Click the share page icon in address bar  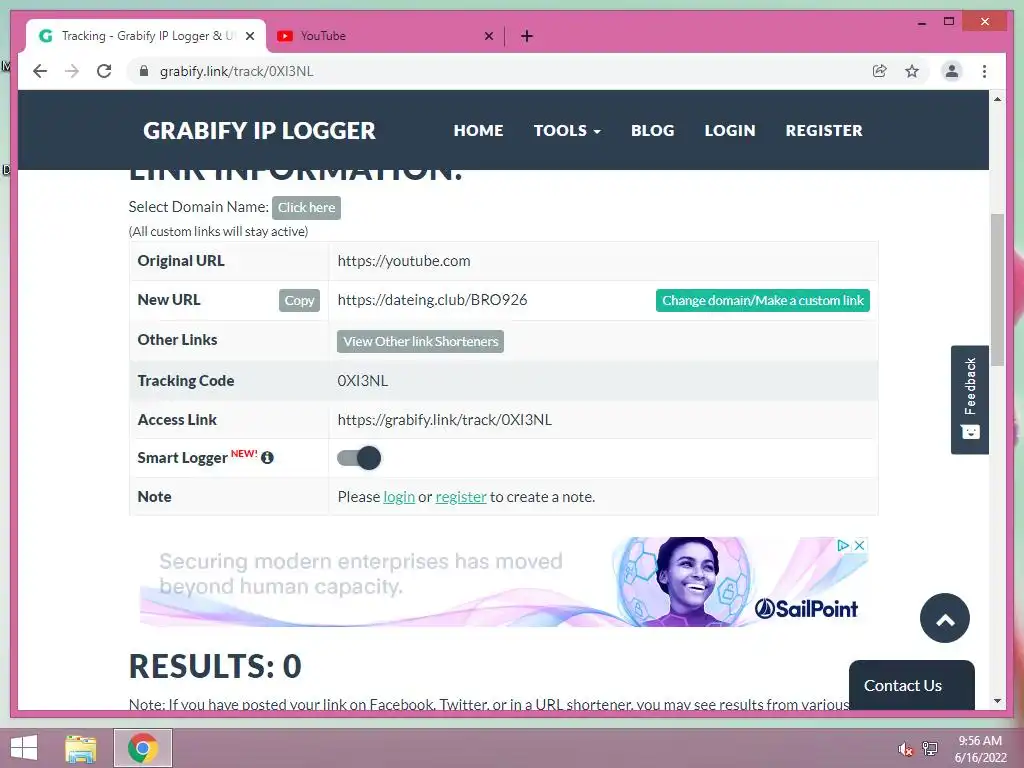(880, 71)
